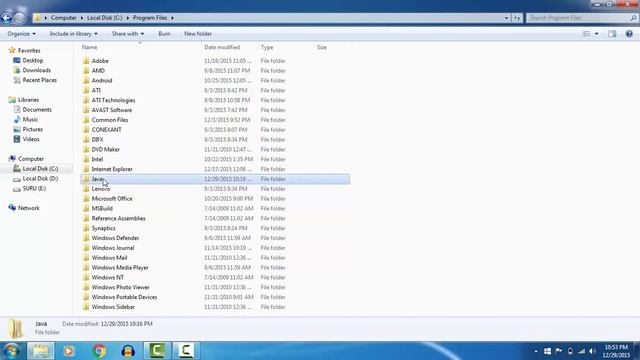Click Program Files in the address breadcrumb
640x360 pixels.
[x=150, y=18]
